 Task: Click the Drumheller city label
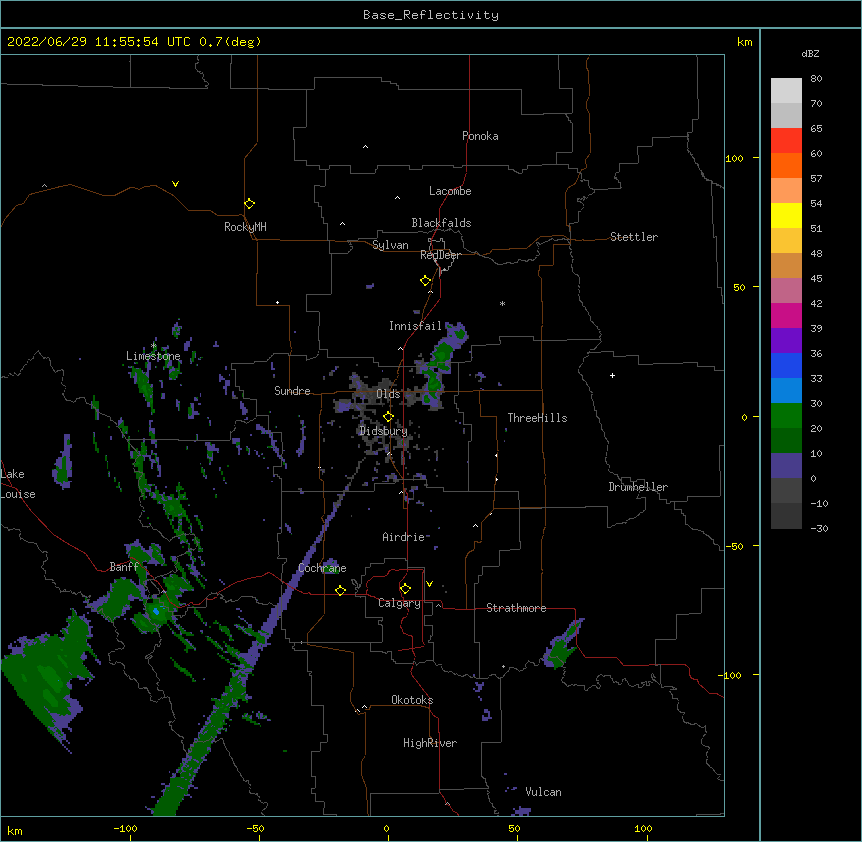(x=638, y=487)
